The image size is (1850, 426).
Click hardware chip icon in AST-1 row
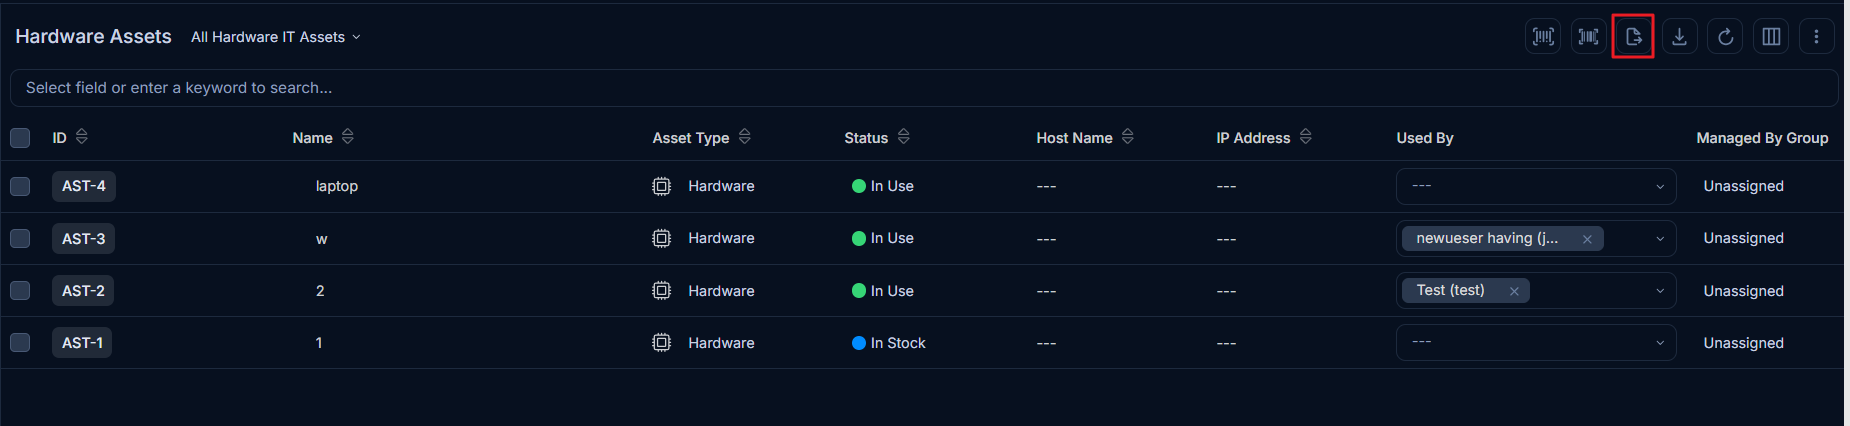661,342
